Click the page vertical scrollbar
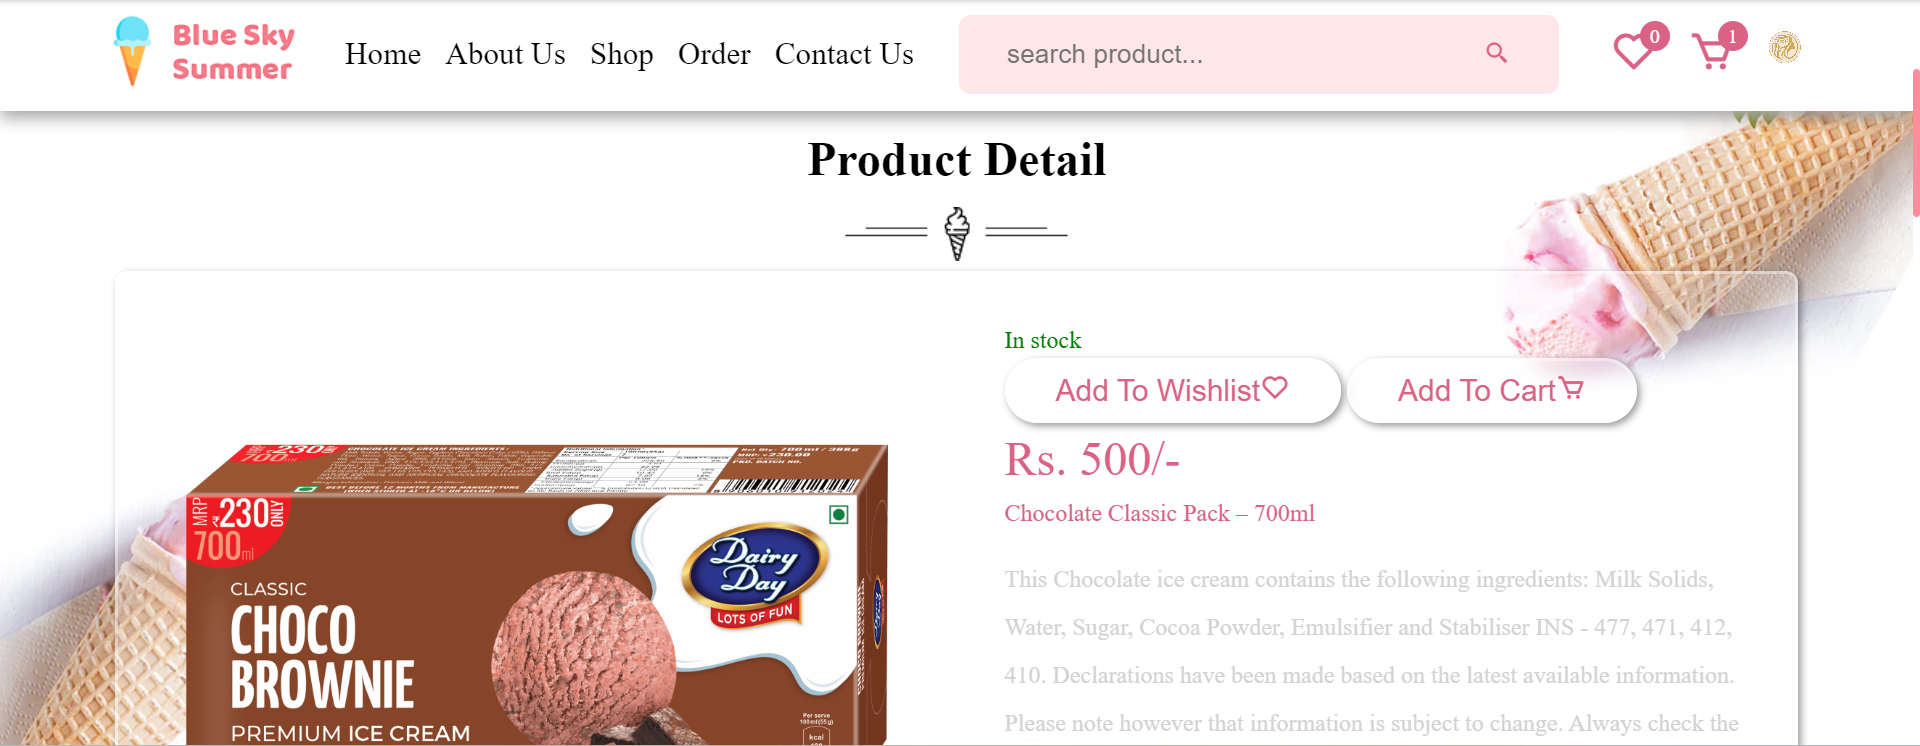 [x=1915, y=142]
